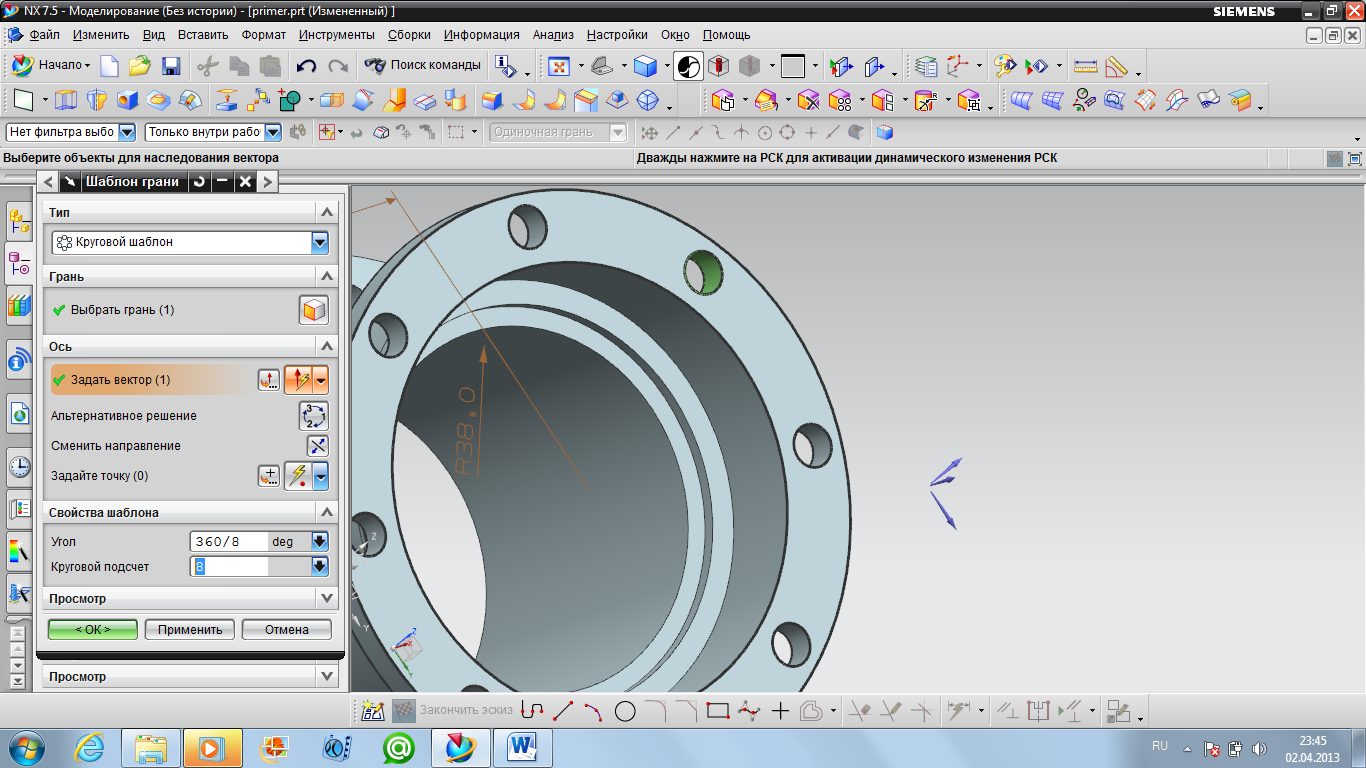Toggle the quadrant point snap option
The height and width of the screenshot is (768, 1366).
pos(787,132)
